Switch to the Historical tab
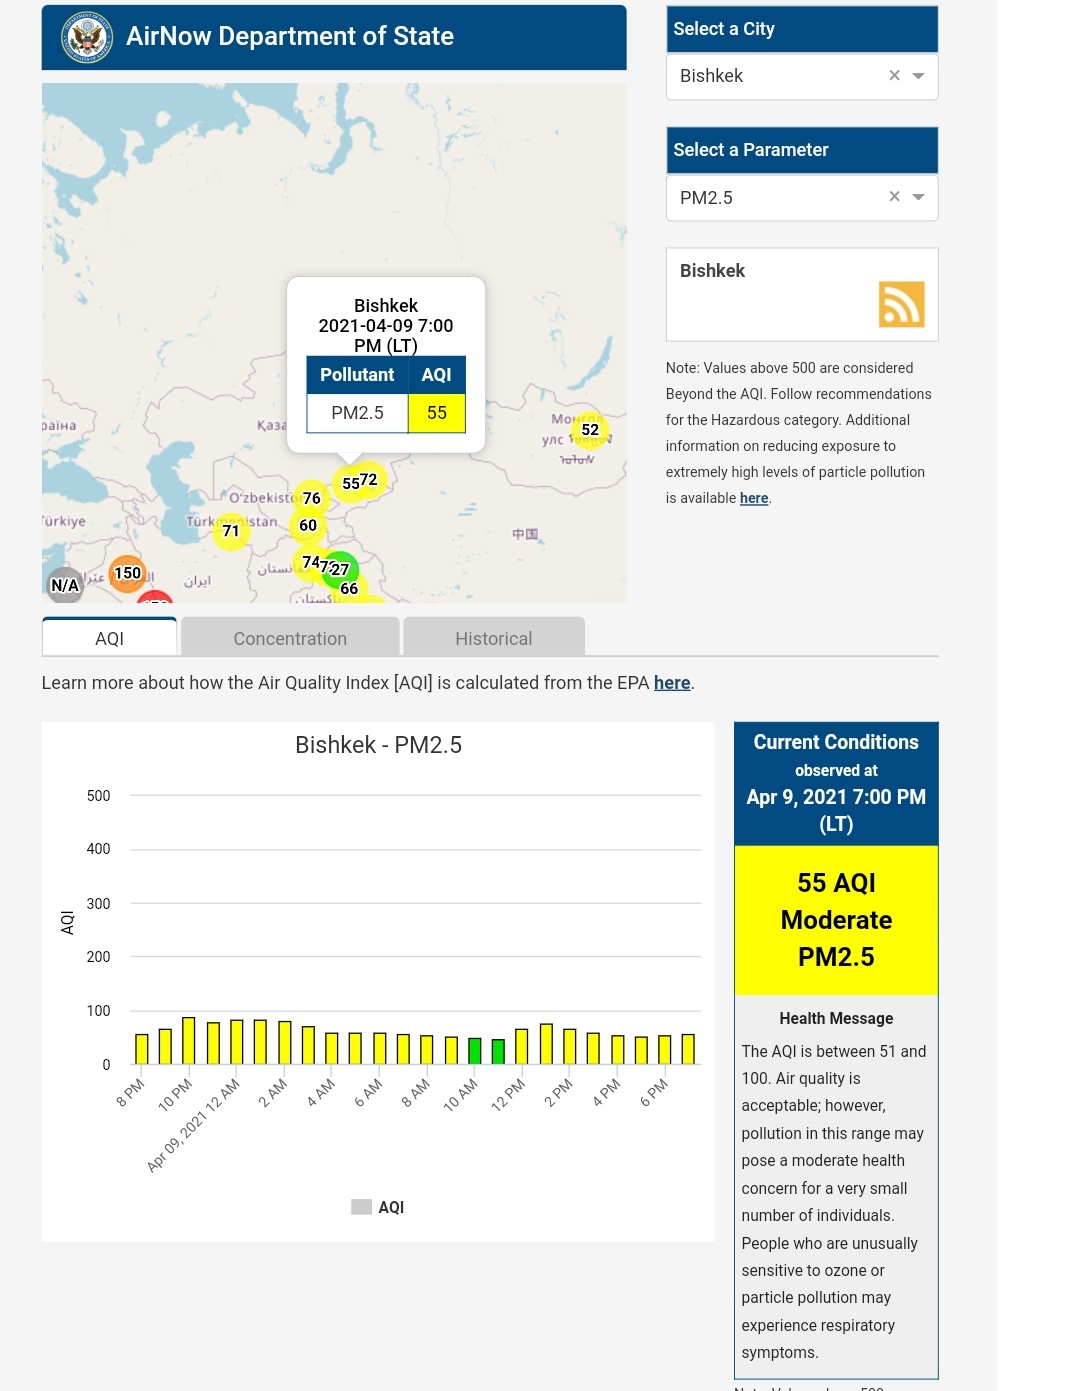This screenshot has width=1080, height=1391. [493, 638]
